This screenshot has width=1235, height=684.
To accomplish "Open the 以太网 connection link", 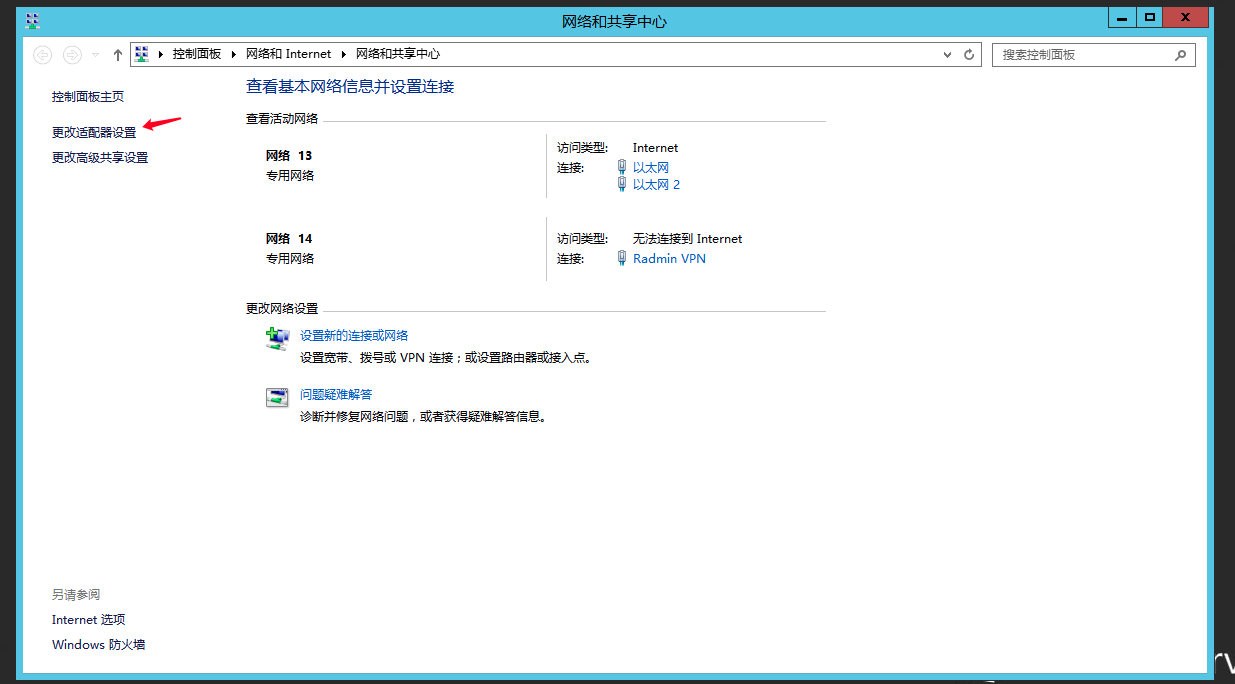I will pos(651,167).
